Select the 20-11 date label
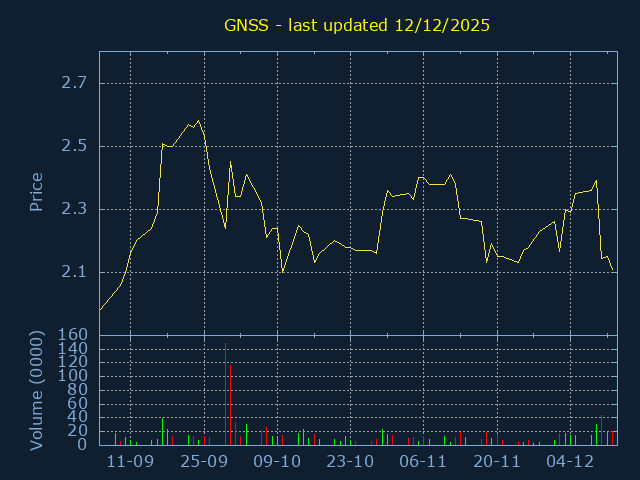 (x=497, y=462)
